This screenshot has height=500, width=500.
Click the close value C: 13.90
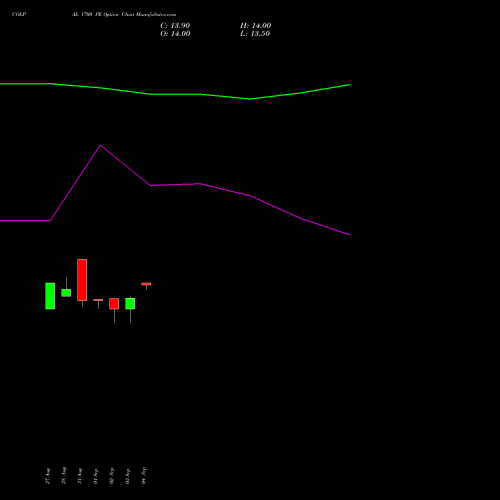[175, 26]
